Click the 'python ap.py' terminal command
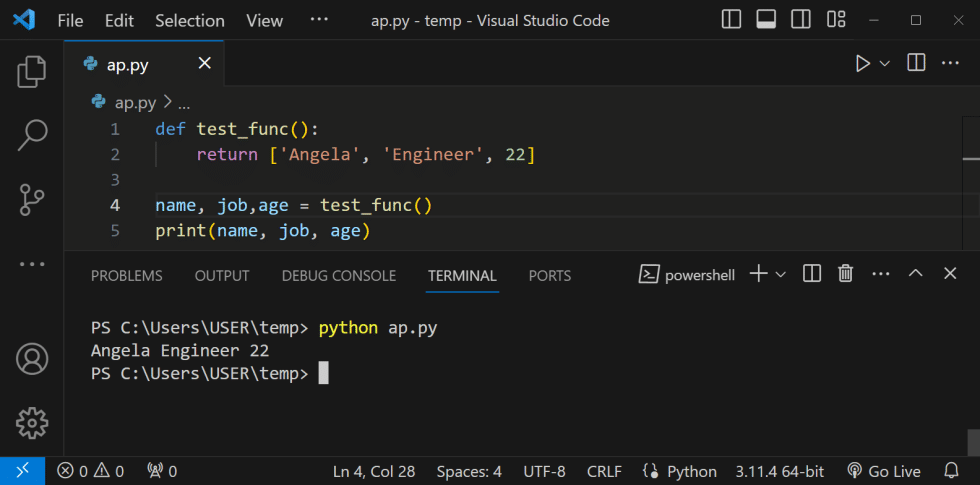 tap(378, 328)
